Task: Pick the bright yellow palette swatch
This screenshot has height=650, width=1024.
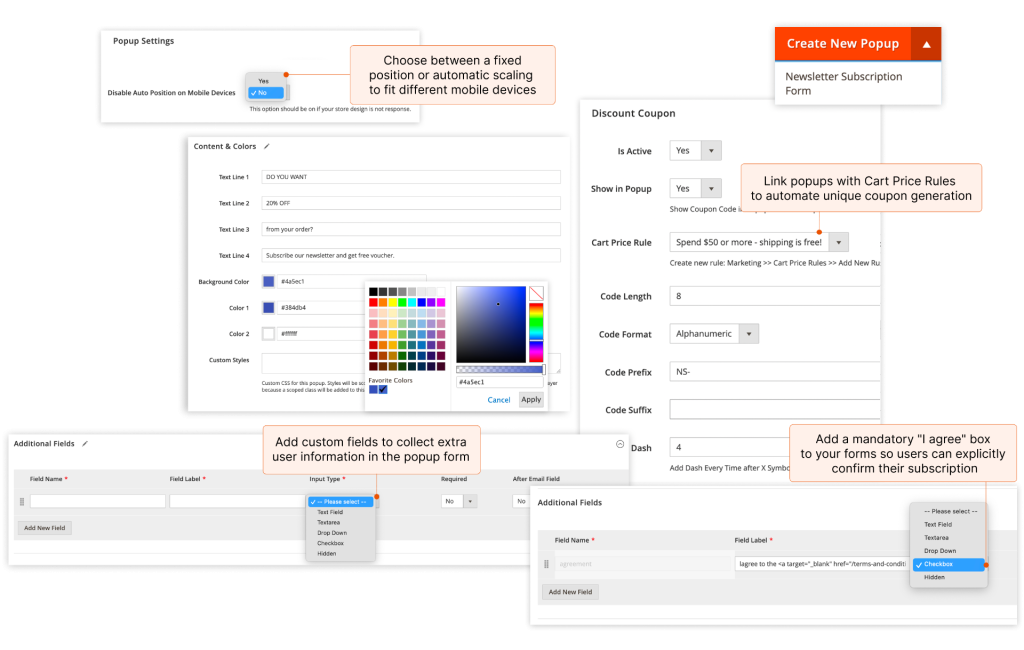Action: (392, 302)
